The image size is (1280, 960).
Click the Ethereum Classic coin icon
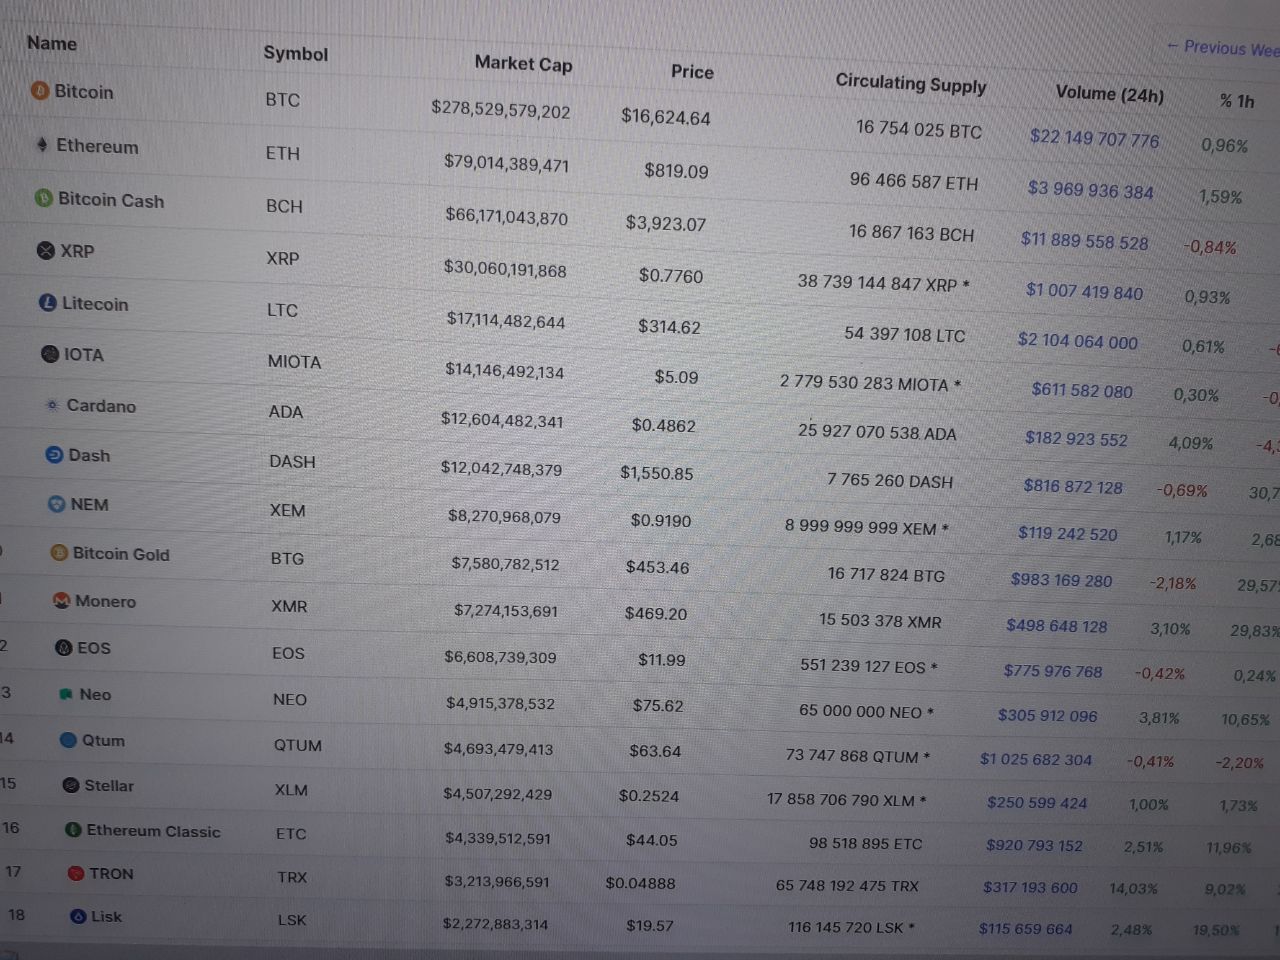tap(73, 830)
